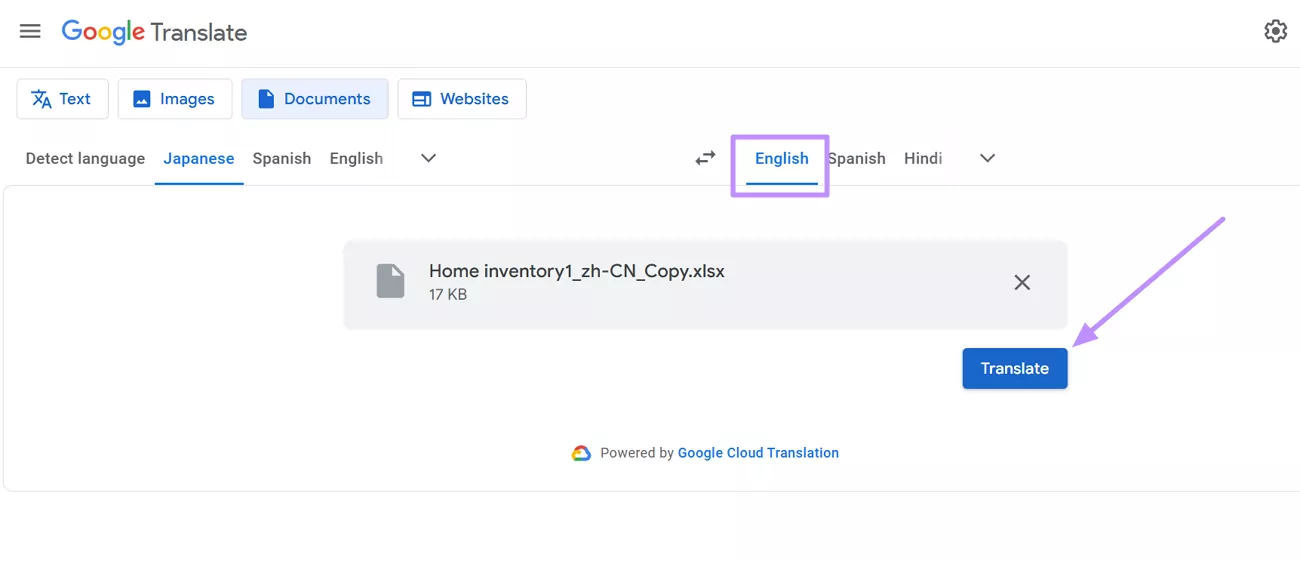Select the Documents tab
This screenshot has height=561, width=1300.
pos(314,99)
